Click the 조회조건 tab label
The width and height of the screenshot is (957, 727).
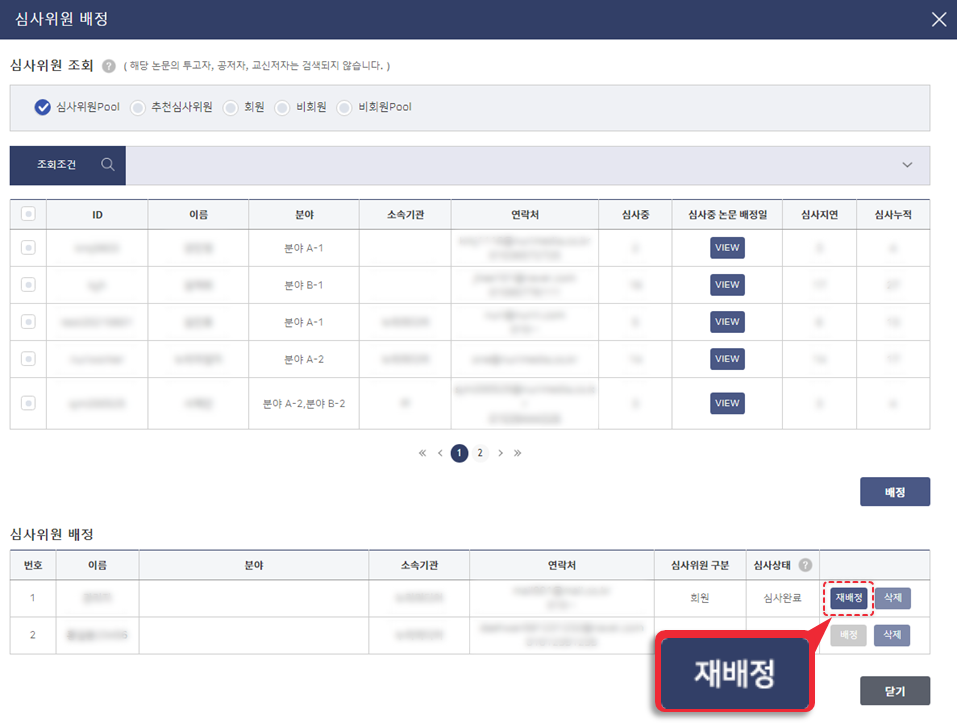pyautogui.click(x=56, y=165)
